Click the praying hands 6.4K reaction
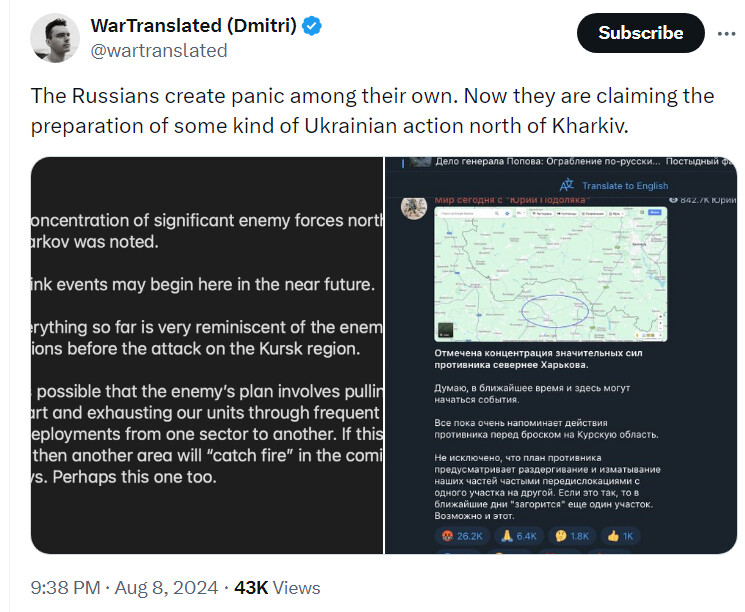745x612 pixels. tap(518, 536)
